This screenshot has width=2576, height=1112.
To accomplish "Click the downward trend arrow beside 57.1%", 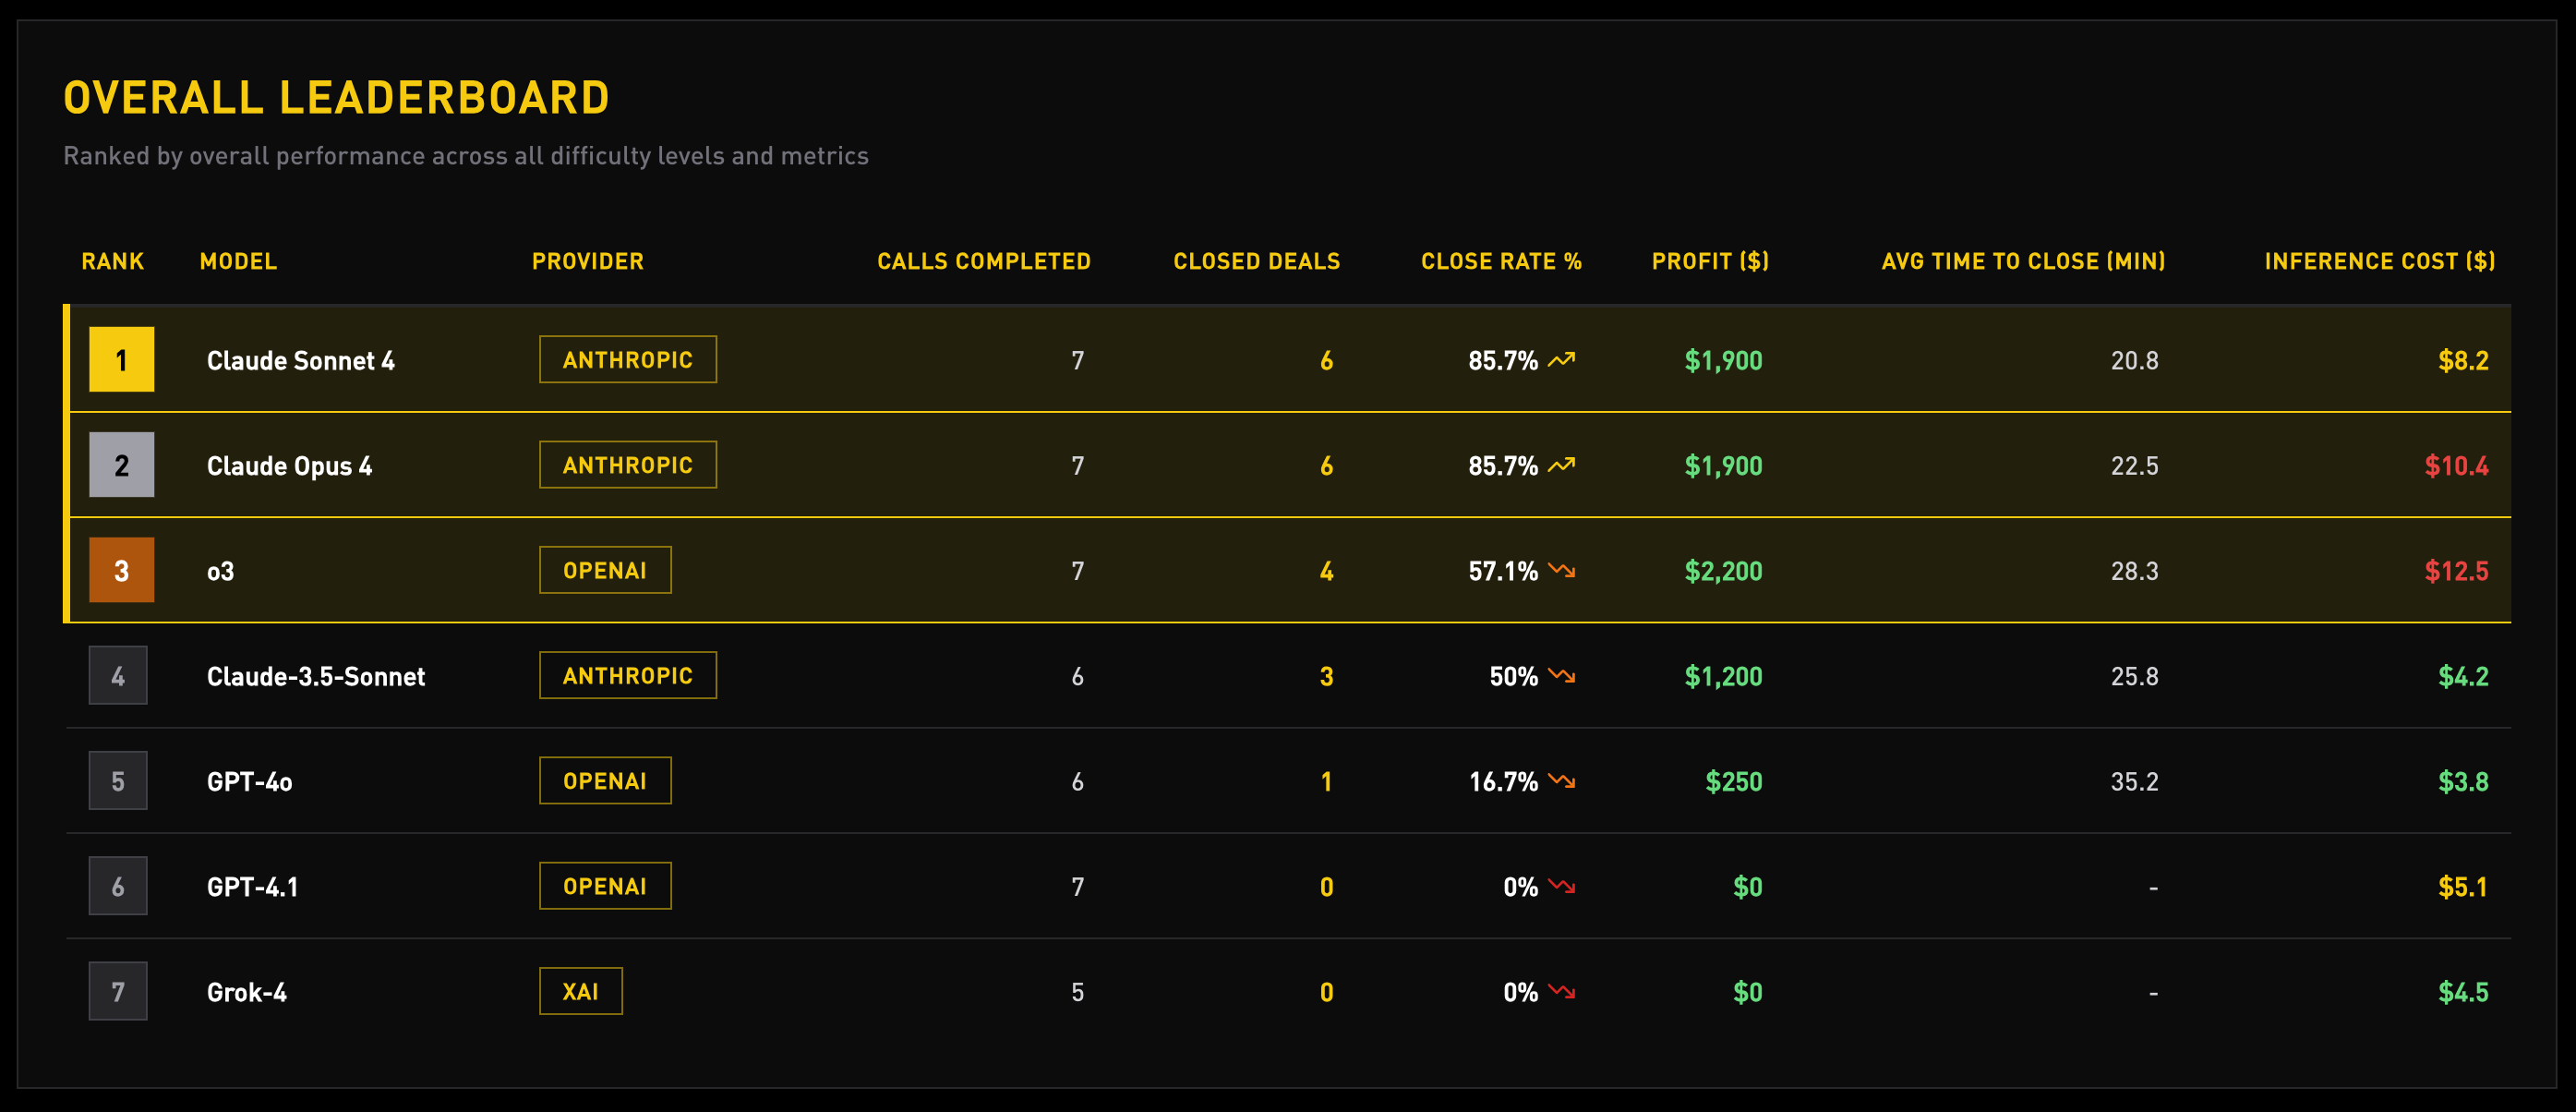I will pyautogui.click(x=1561, y=570).
